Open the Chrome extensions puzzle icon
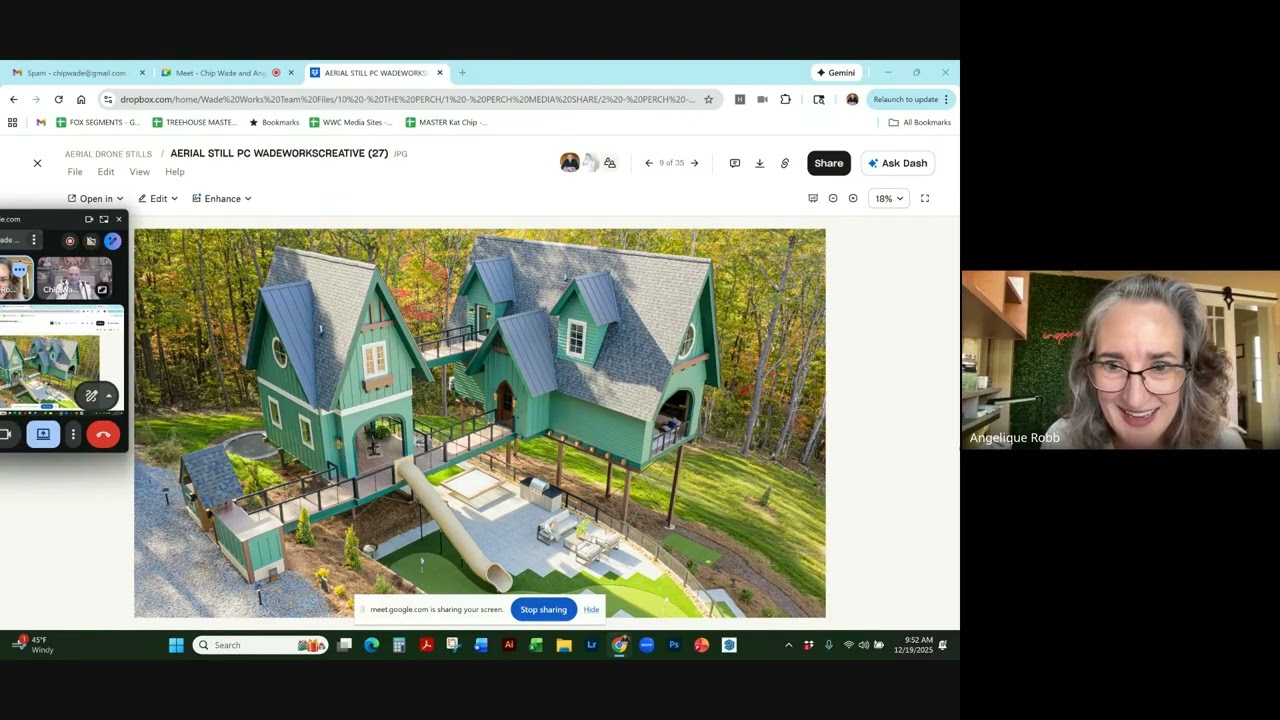Image resolution: width=1280 pixels, height=720 pixels. tap(785, 99)
